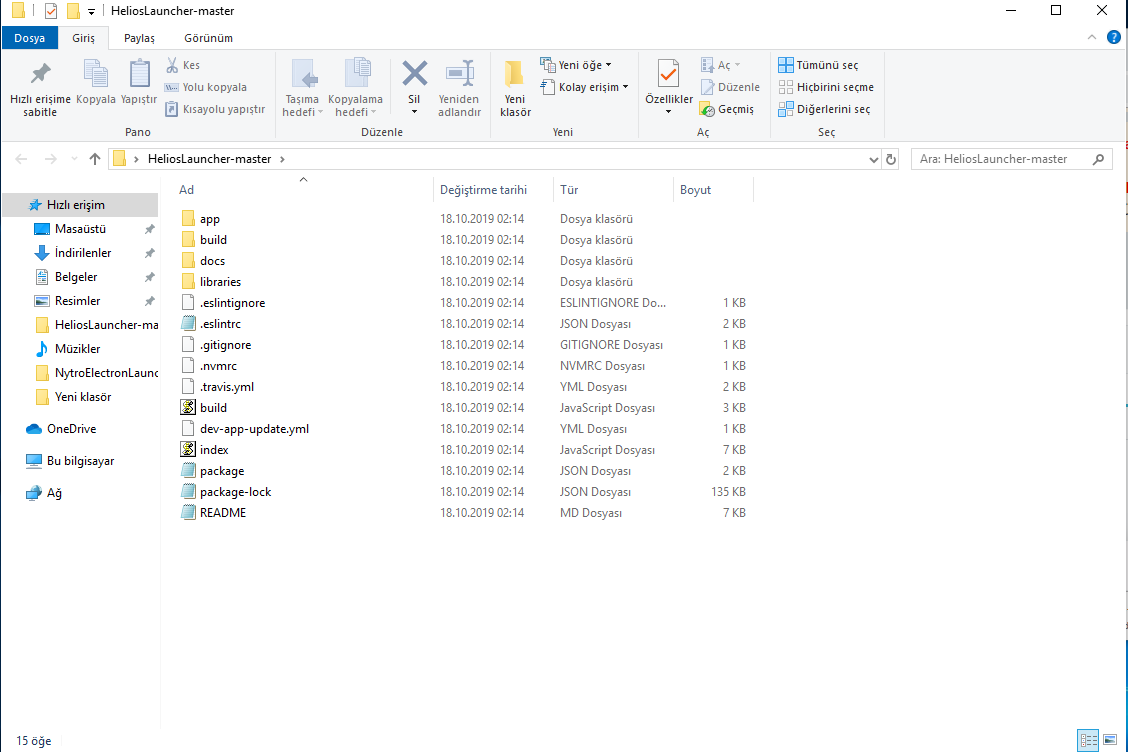Click the Kopyala (Copy) ribbon icon
This screenshot has height=752, width=1128.
tap(96, 74)
